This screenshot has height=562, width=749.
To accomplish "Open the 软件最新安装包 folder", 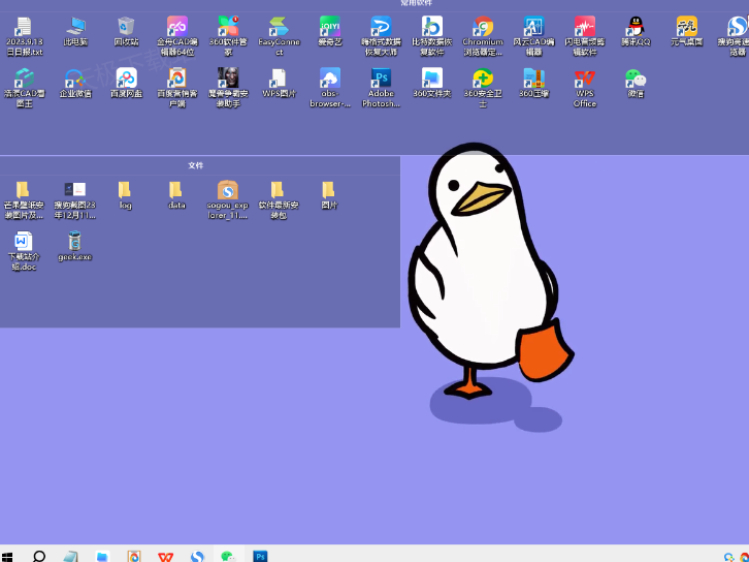I will click(x=278, y=200).
